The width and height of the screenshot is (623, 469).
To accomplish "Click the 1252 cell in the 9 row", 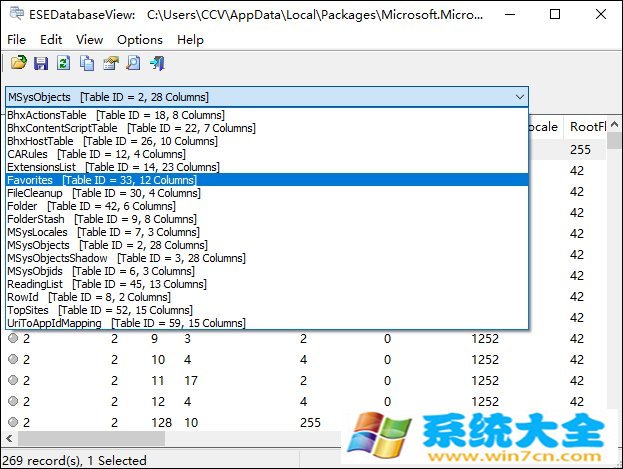I will point(485,339).
